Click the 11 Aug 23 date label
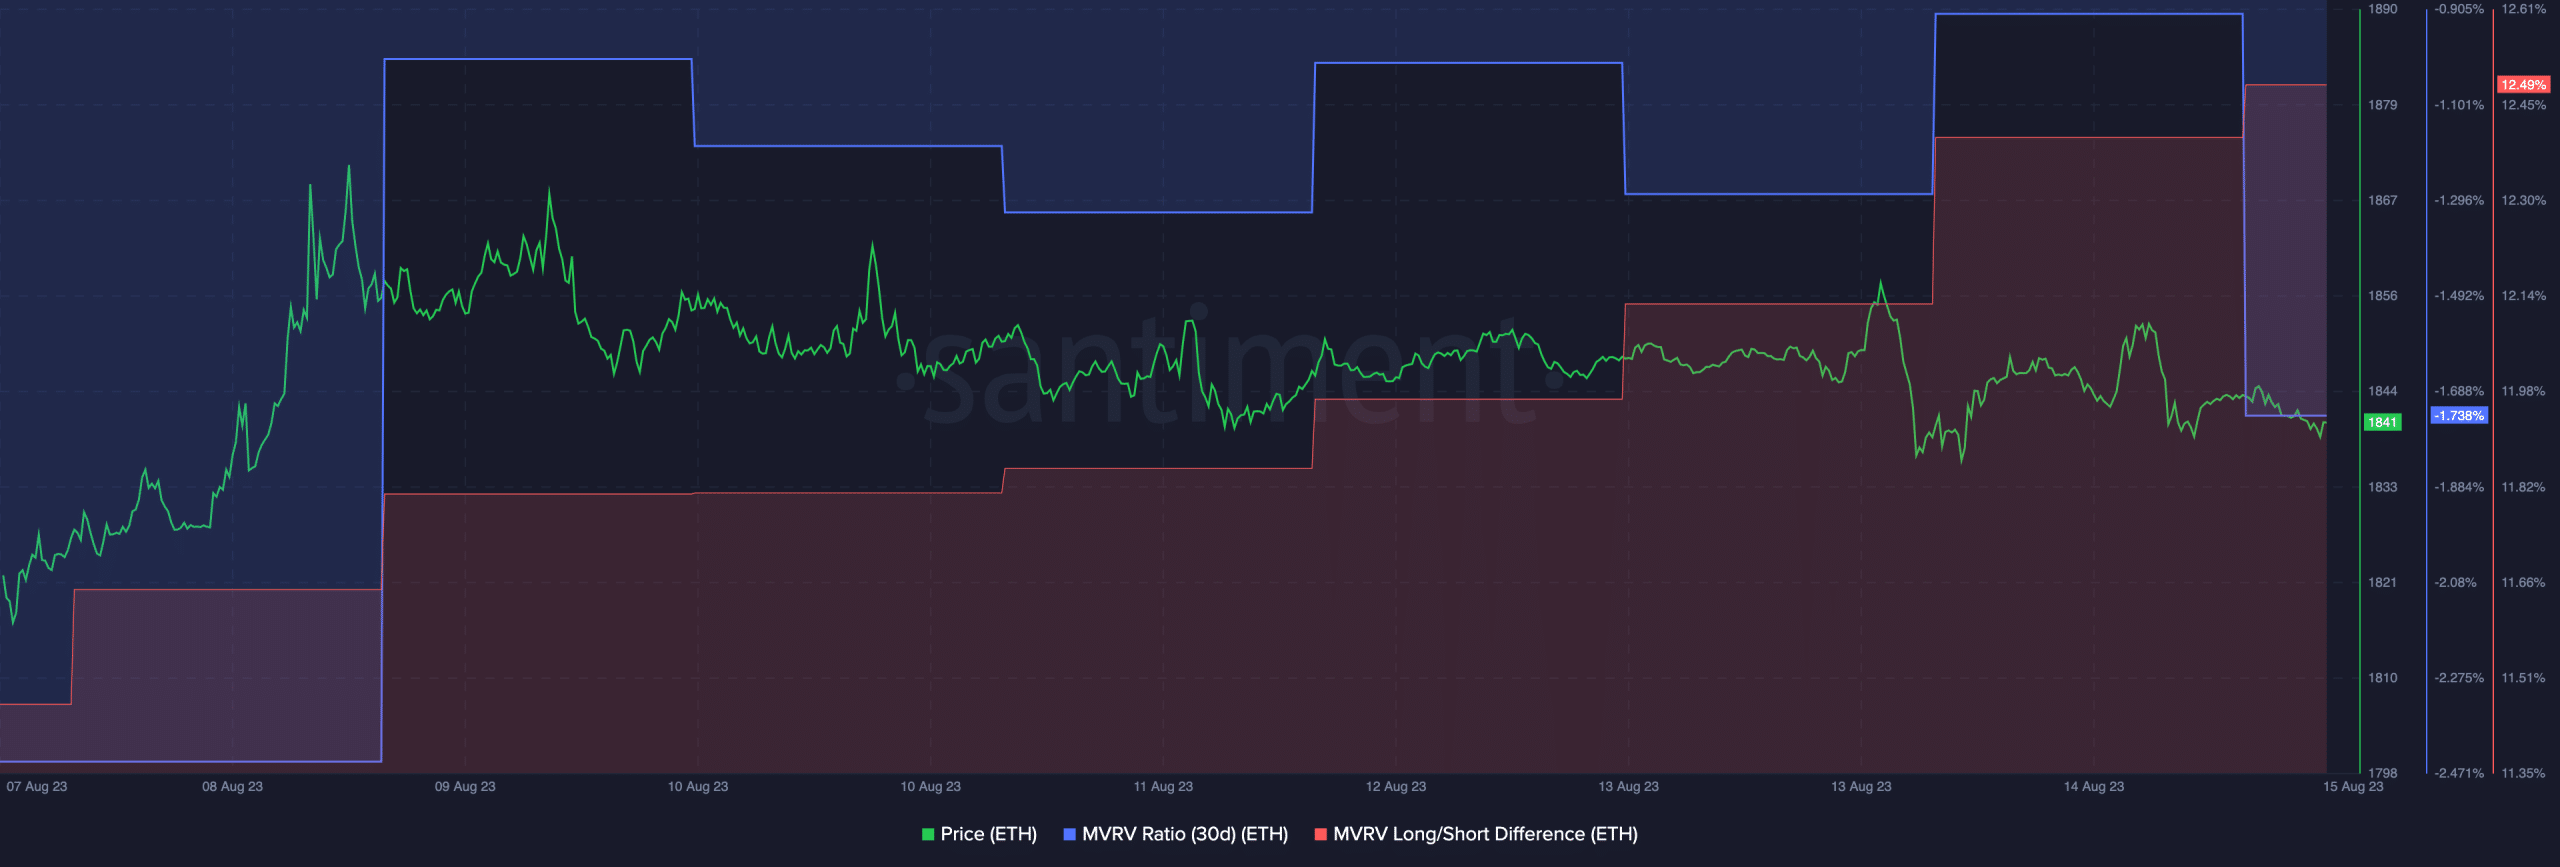The height and width of the screenshot is (867, 2560). [x=1163, y=787]
